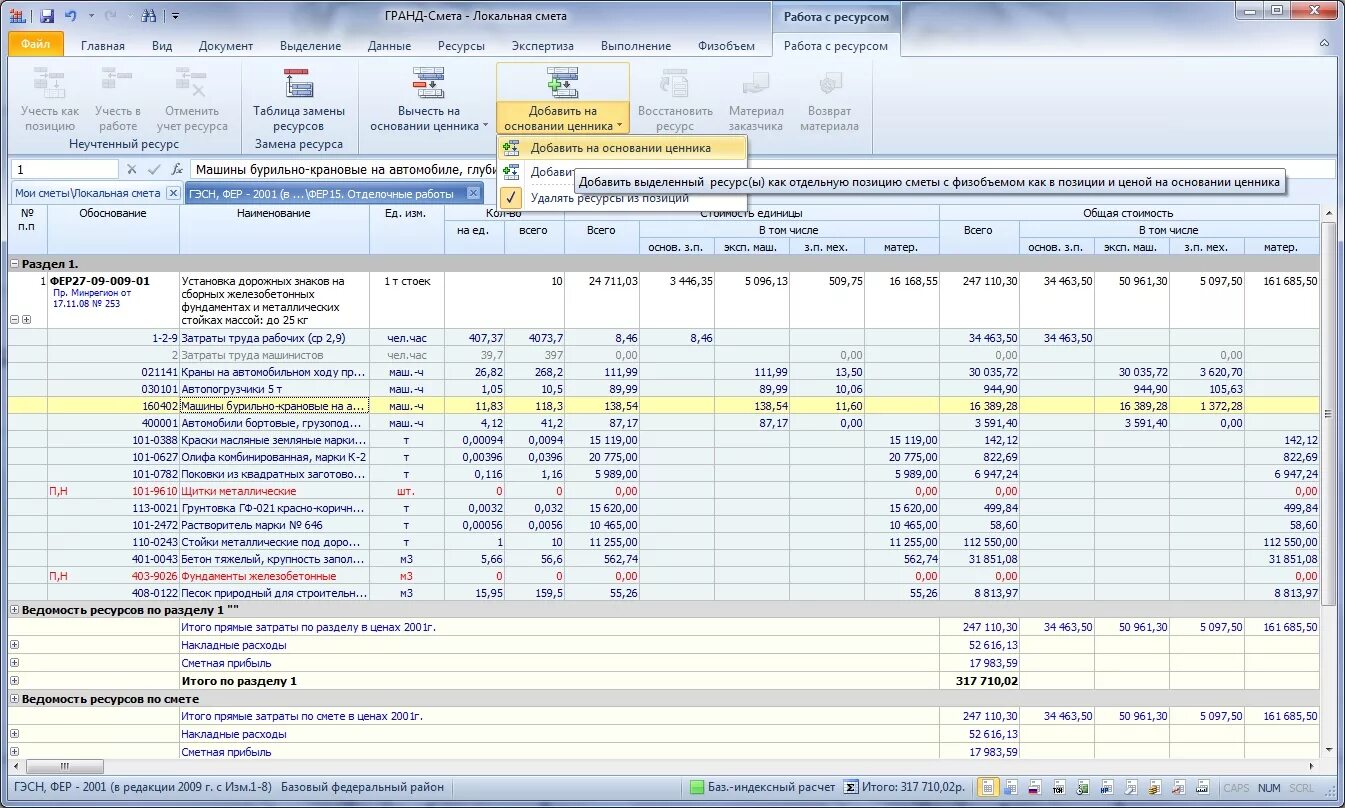Switch to the Данные ribbon tab

(x=389, y=46)
